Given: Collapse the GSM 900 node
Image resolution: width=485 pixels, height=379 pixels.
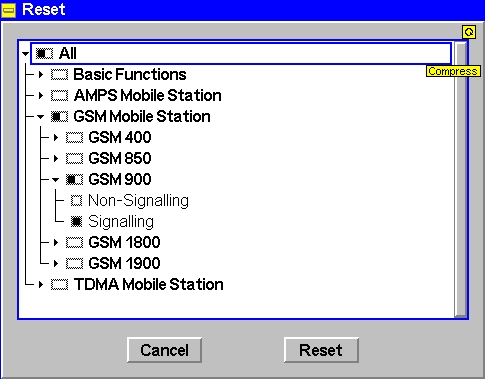Looking at the screenshot, I should pos(56,180).
